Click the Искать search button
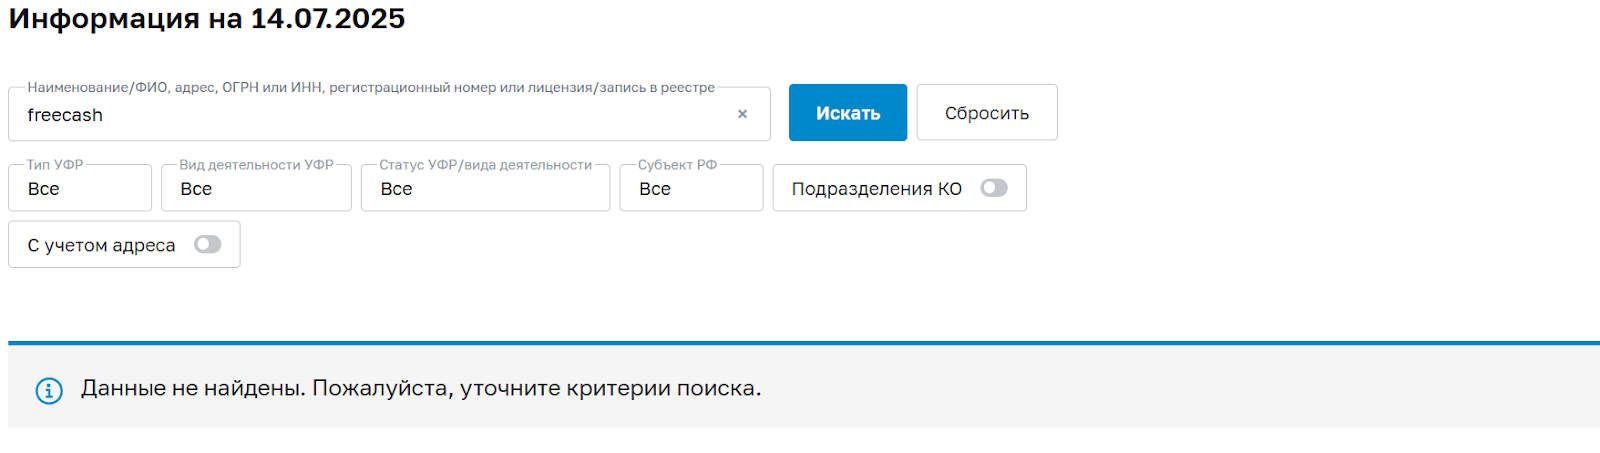 [848, 113]
